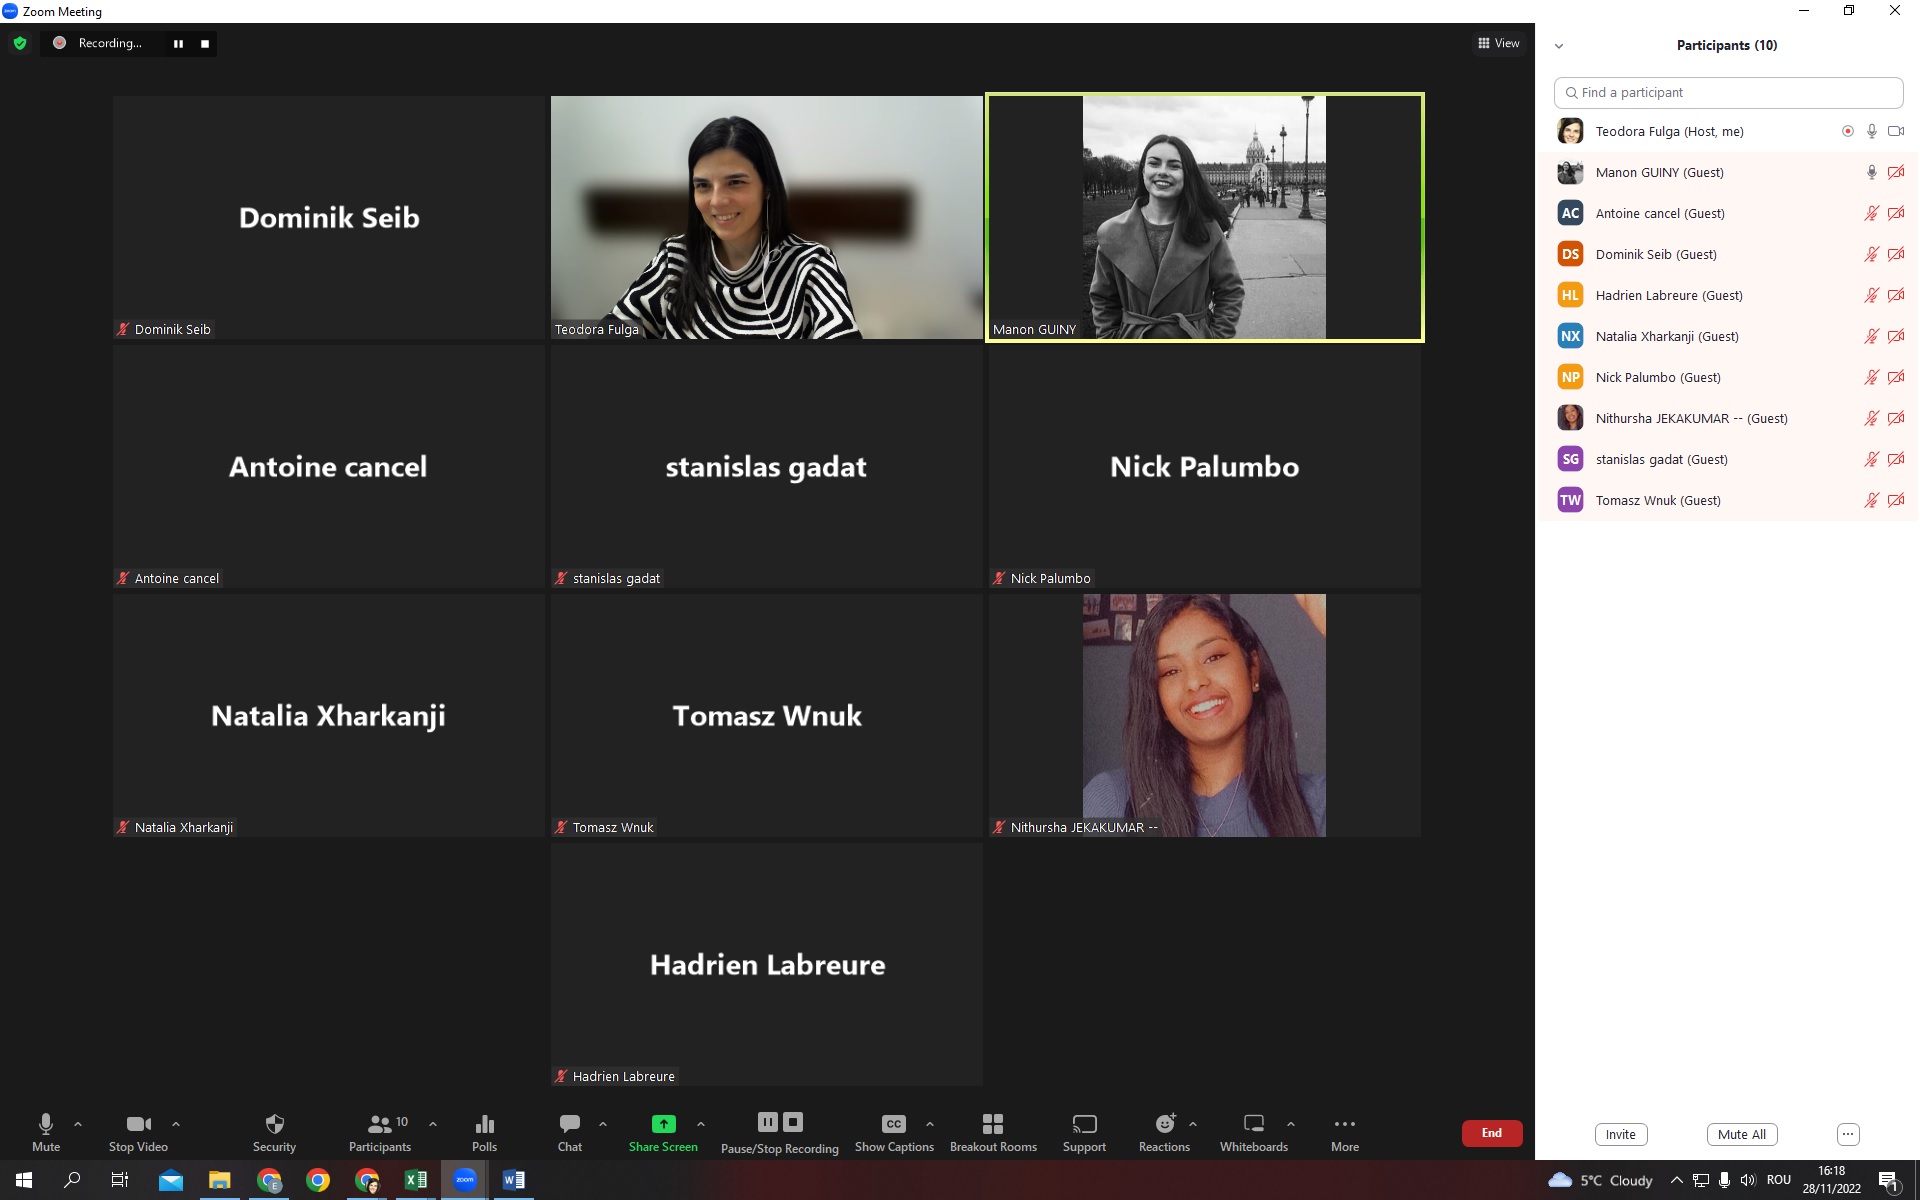Image resolution: width=1920 pixels, height=1200 pixels.
Task: Click the Invite button
Action: (1620, 1134)
